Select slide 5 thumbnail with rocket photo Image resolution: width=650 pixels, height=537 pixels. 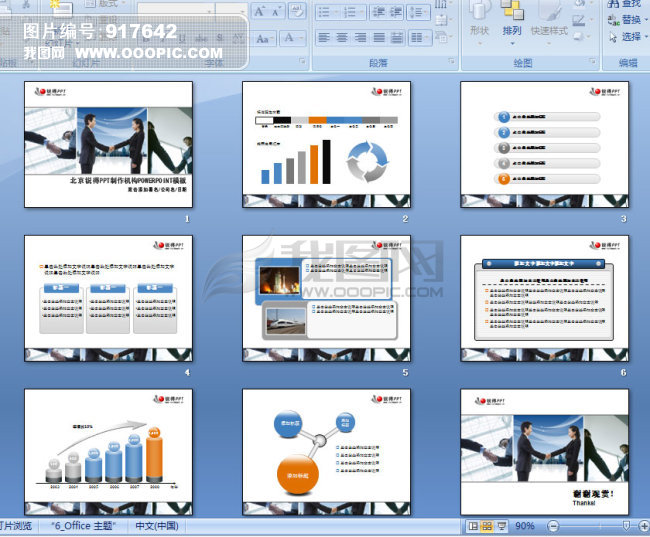point(326,298)
